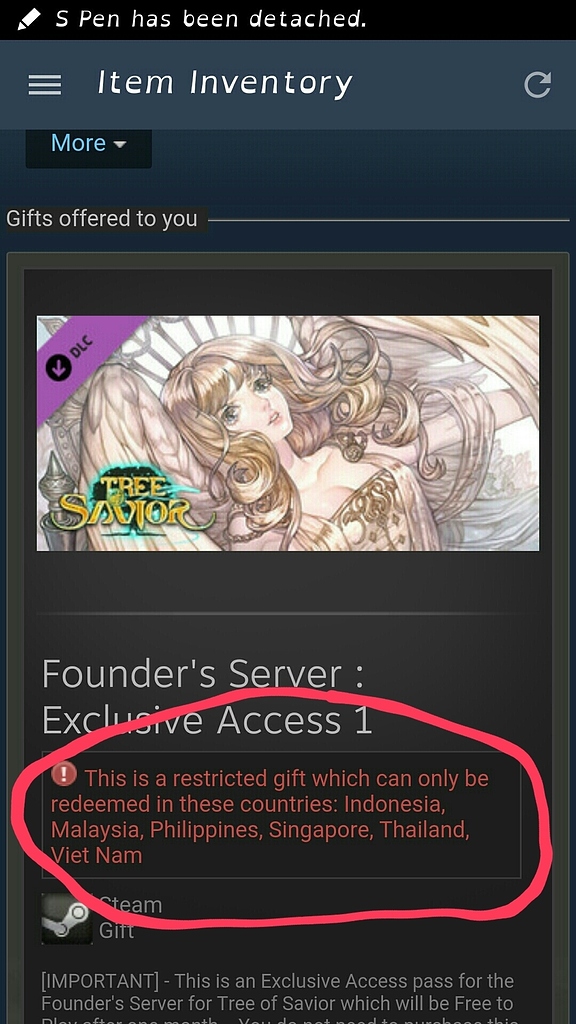The width and height of the screenshot is (576, 1024).
Task: Open the hamburger navigation menu
Action: click(45, 85)
